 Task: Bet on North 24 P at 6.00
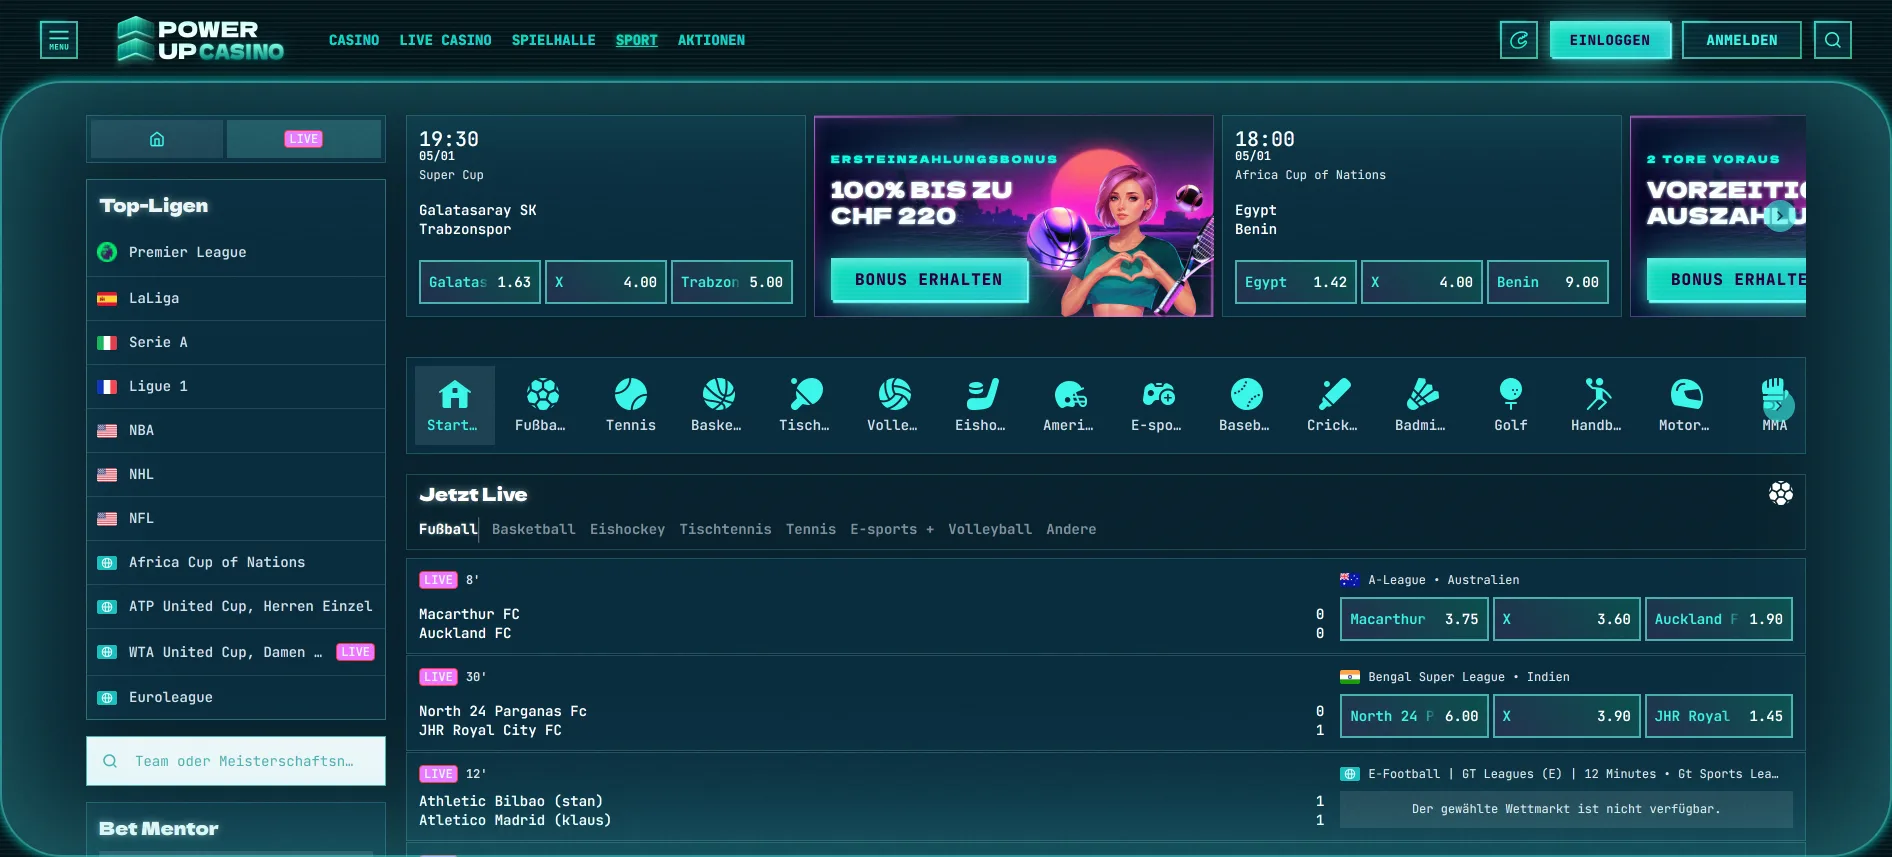point(1414,716)
